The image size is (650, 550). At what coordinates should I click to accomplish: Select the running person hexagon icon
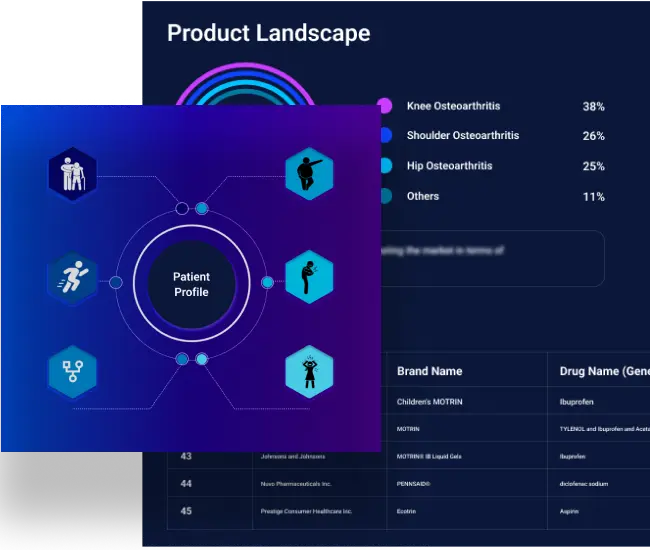[72, 278]
